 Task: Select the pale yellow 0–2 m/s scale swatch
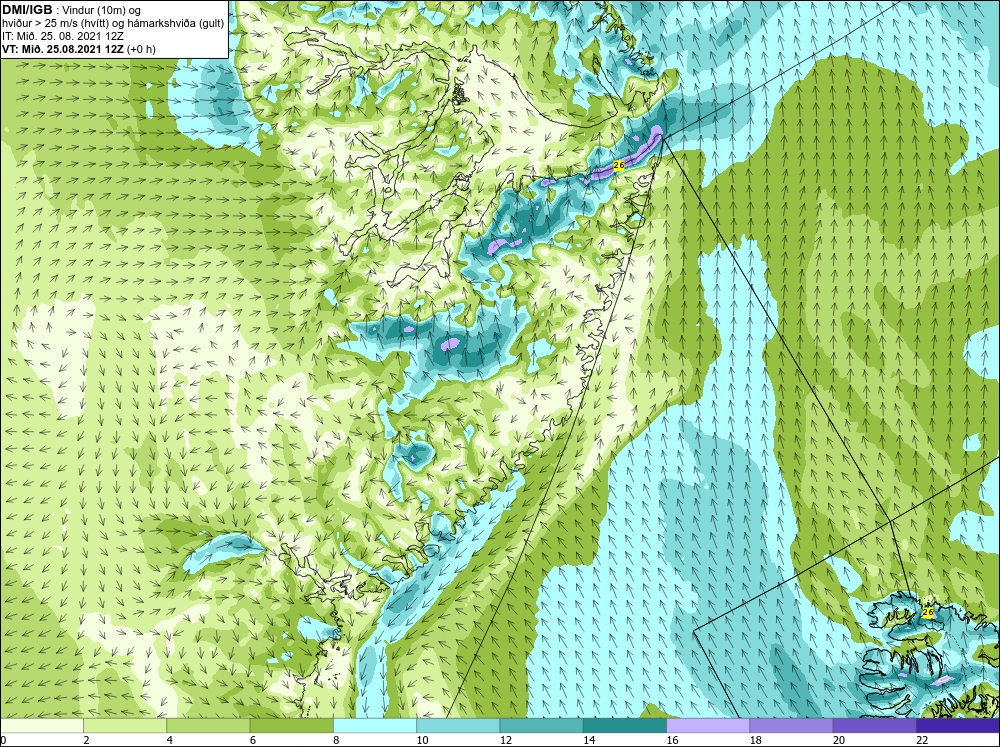[x=41, y=726]
